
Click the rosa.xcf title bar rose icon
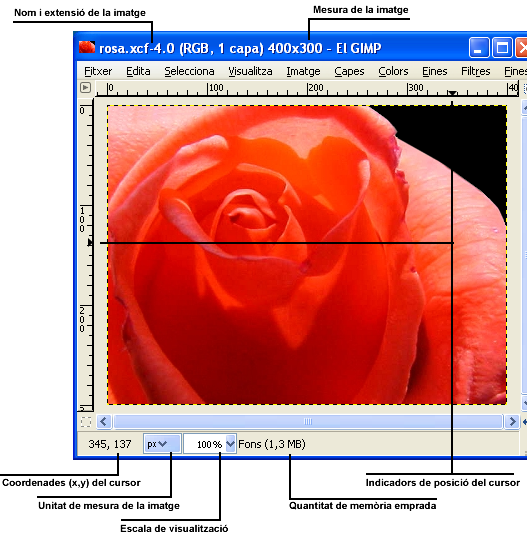[87, 47]
